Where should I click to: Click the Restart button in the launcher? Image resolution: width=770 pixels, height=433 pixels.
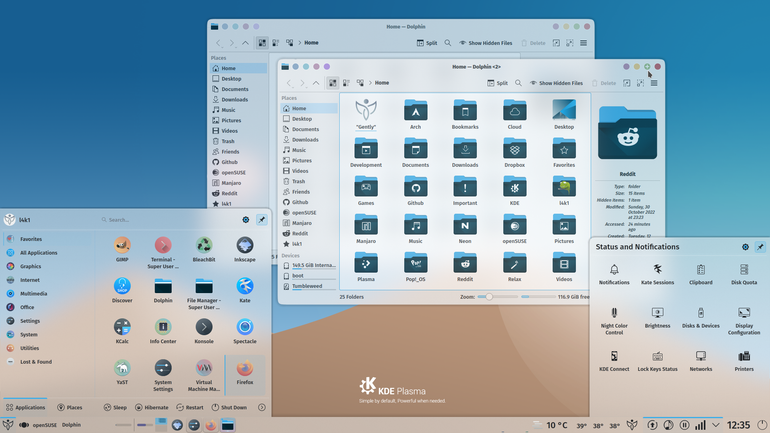(190, 407)
